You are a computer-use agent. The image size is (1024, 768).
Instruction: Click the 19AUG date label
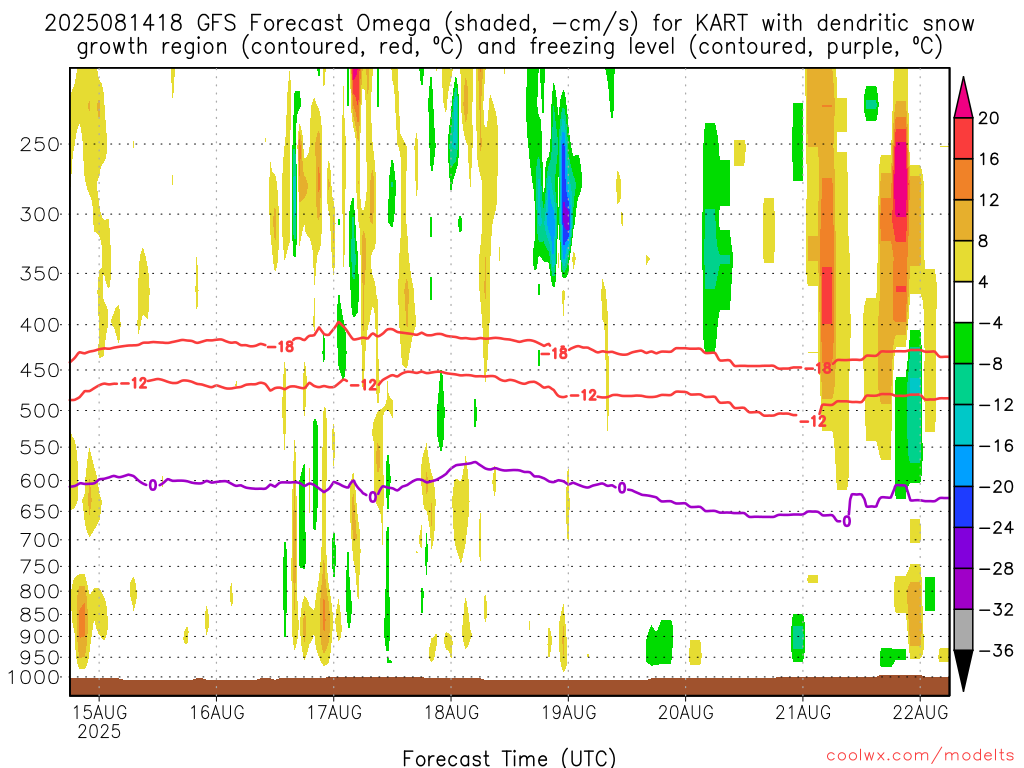click(x=568, y=712)
